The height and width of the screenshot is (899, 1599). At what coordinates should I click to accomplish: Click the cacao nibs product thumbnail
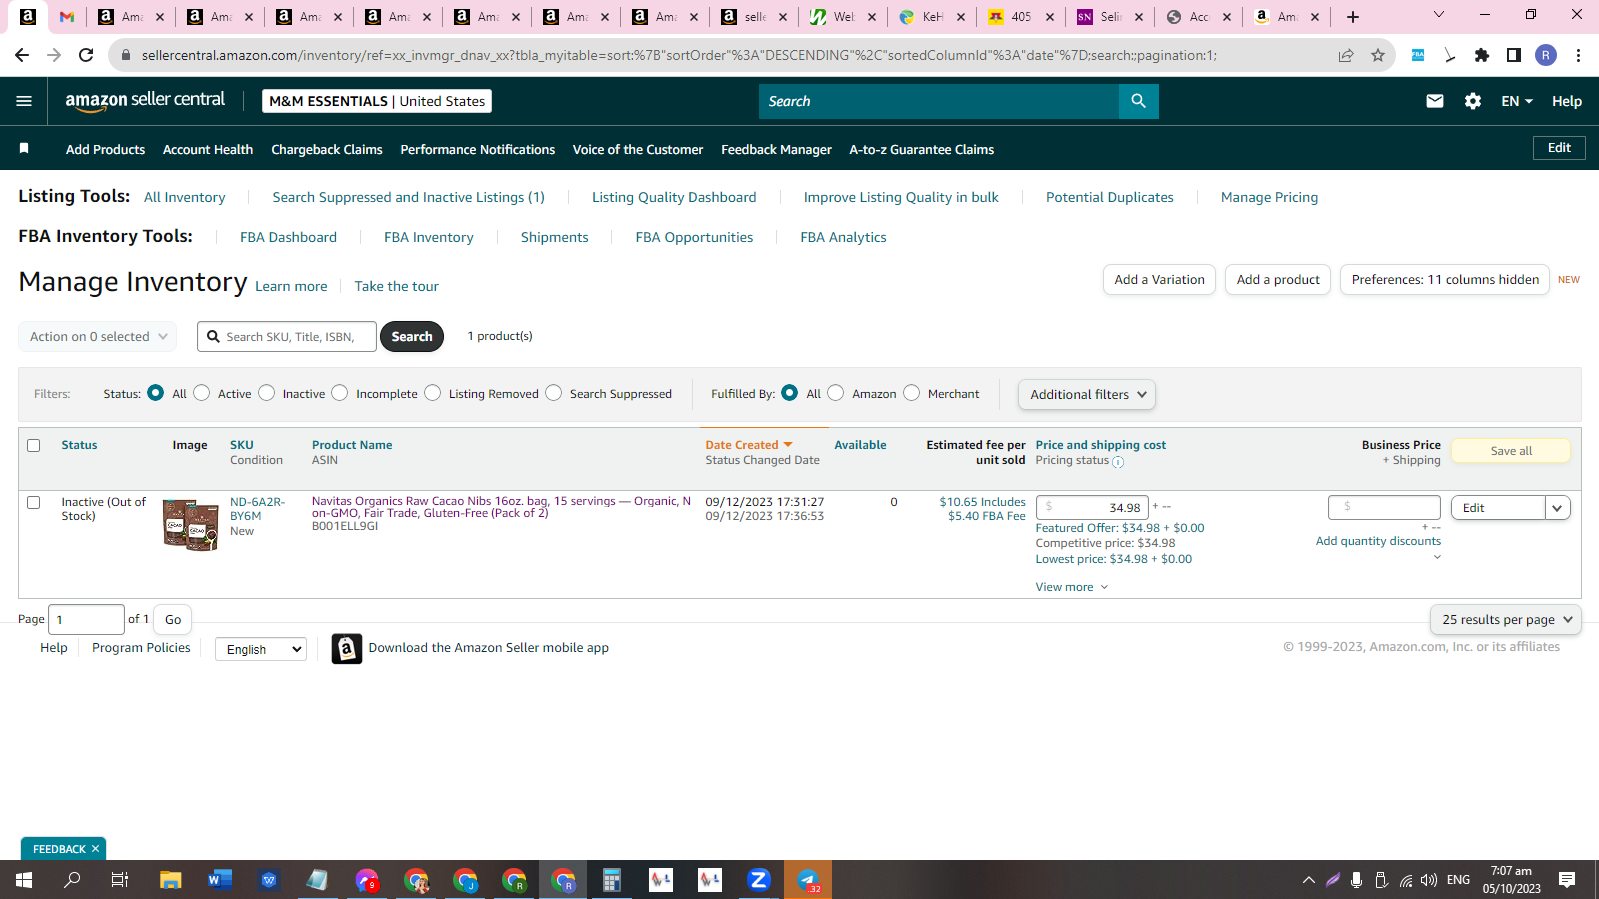191,525
